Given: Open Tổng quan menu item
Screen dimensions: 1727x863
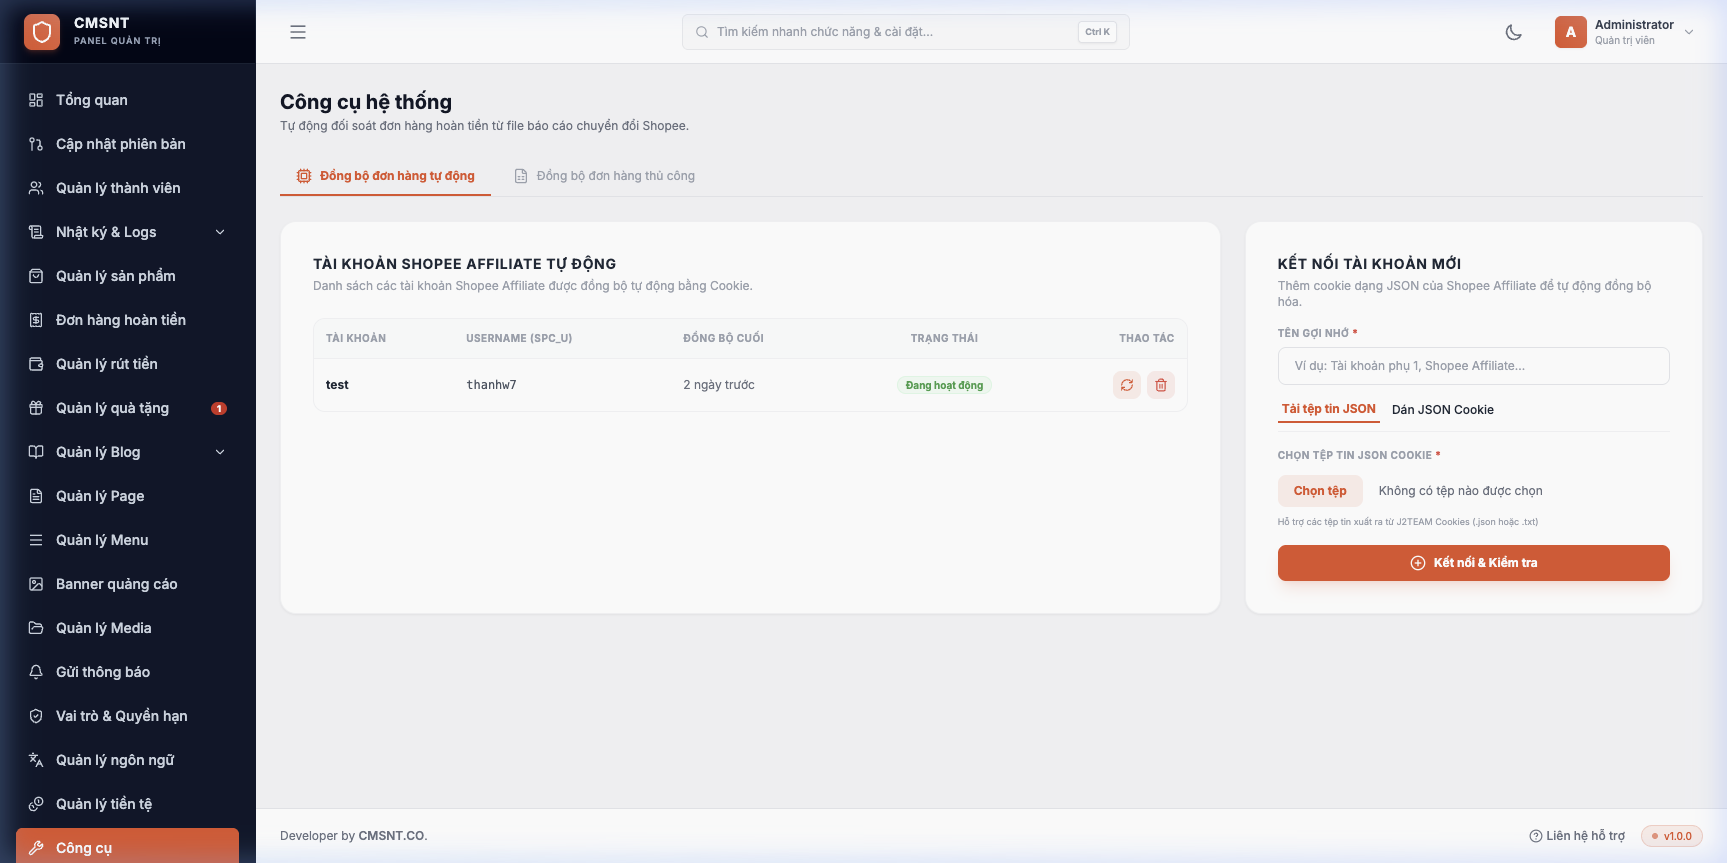Looking at the screenshot, I should (x=127, y=100).
